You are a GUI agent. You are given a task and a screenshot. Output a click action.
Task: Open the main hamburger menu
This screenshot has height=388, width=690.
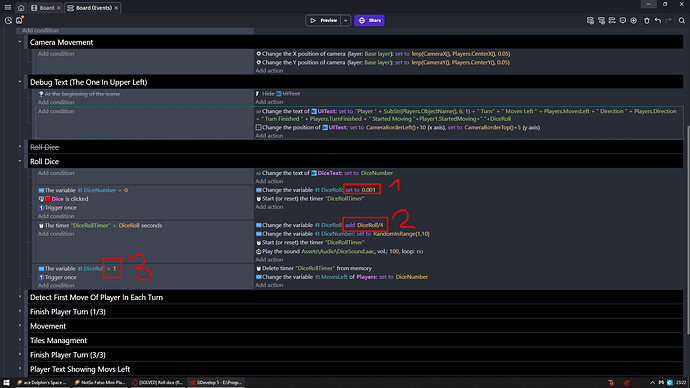click(x=7, y=7)
